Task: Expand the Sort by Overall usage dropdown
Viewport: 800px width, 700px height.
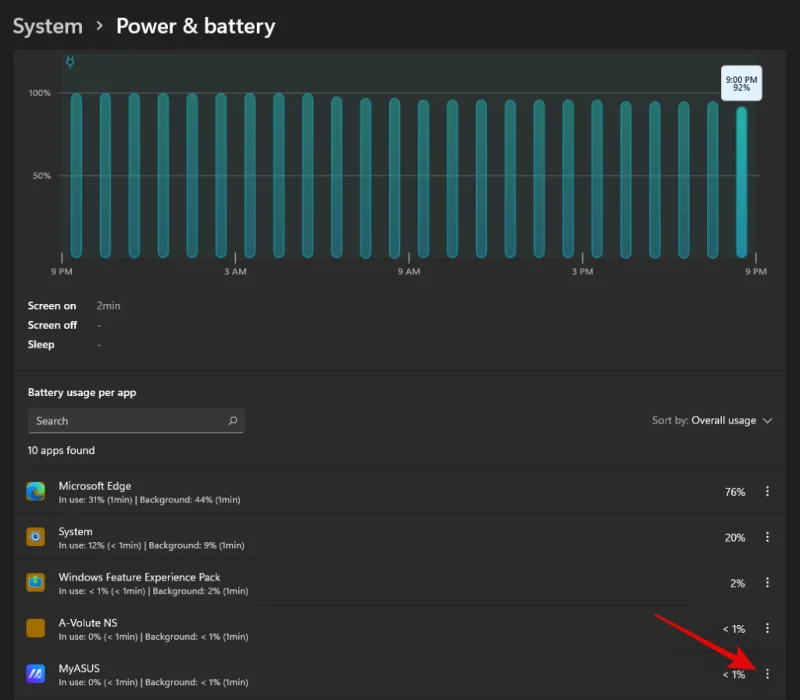Action: click(x=712, y=421)
